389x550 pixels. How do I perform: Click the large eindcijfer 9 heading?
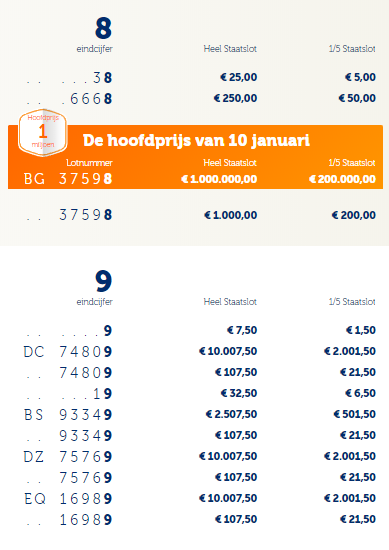[x=103, y=281]
